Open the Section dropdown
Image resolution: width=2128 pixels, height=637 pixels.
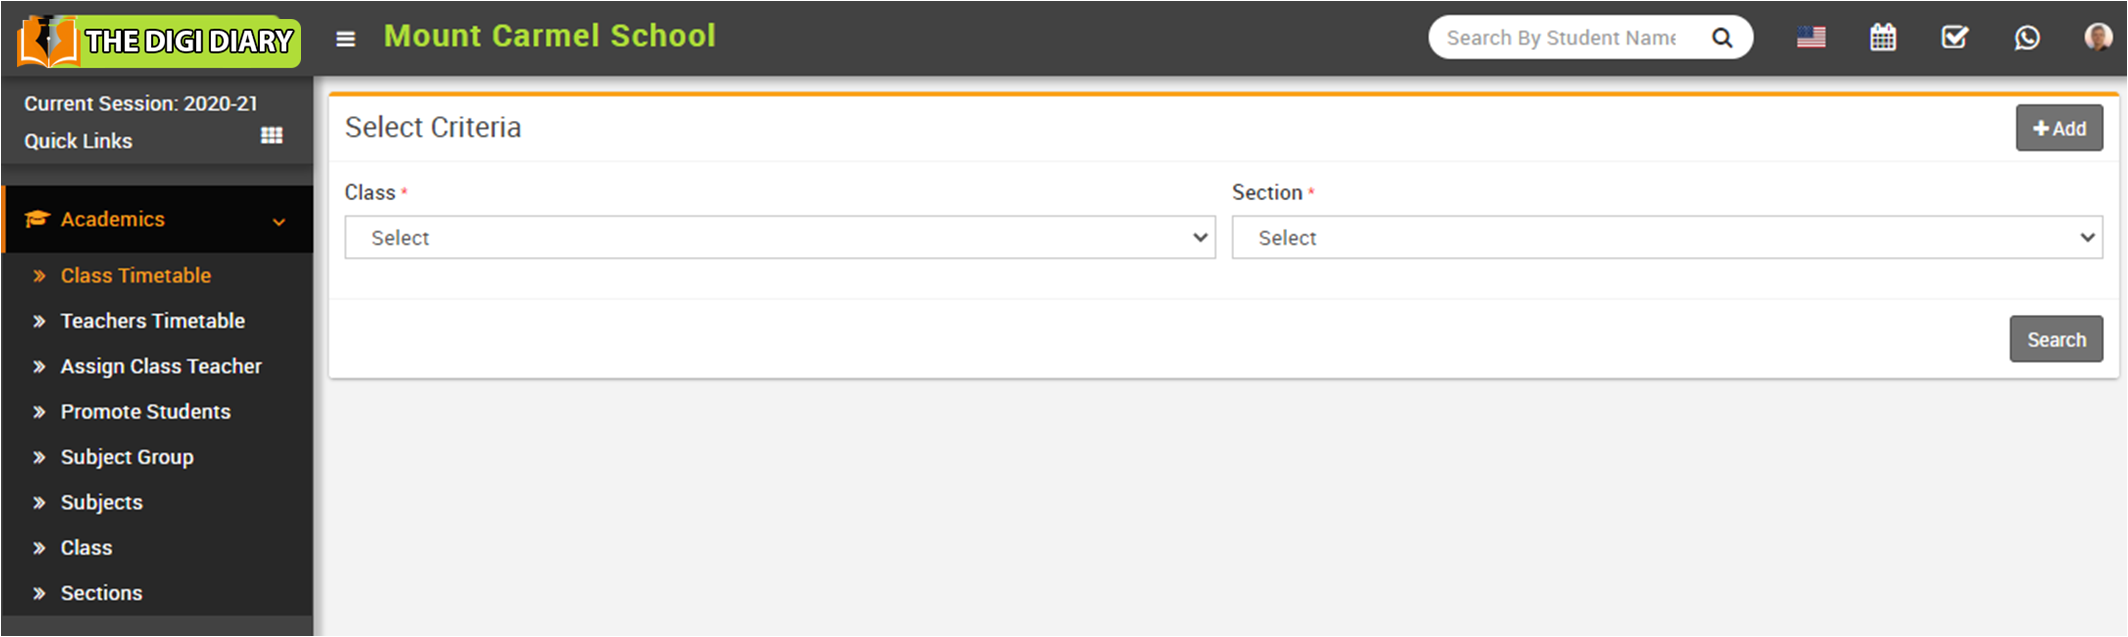tap(1666, 238)
